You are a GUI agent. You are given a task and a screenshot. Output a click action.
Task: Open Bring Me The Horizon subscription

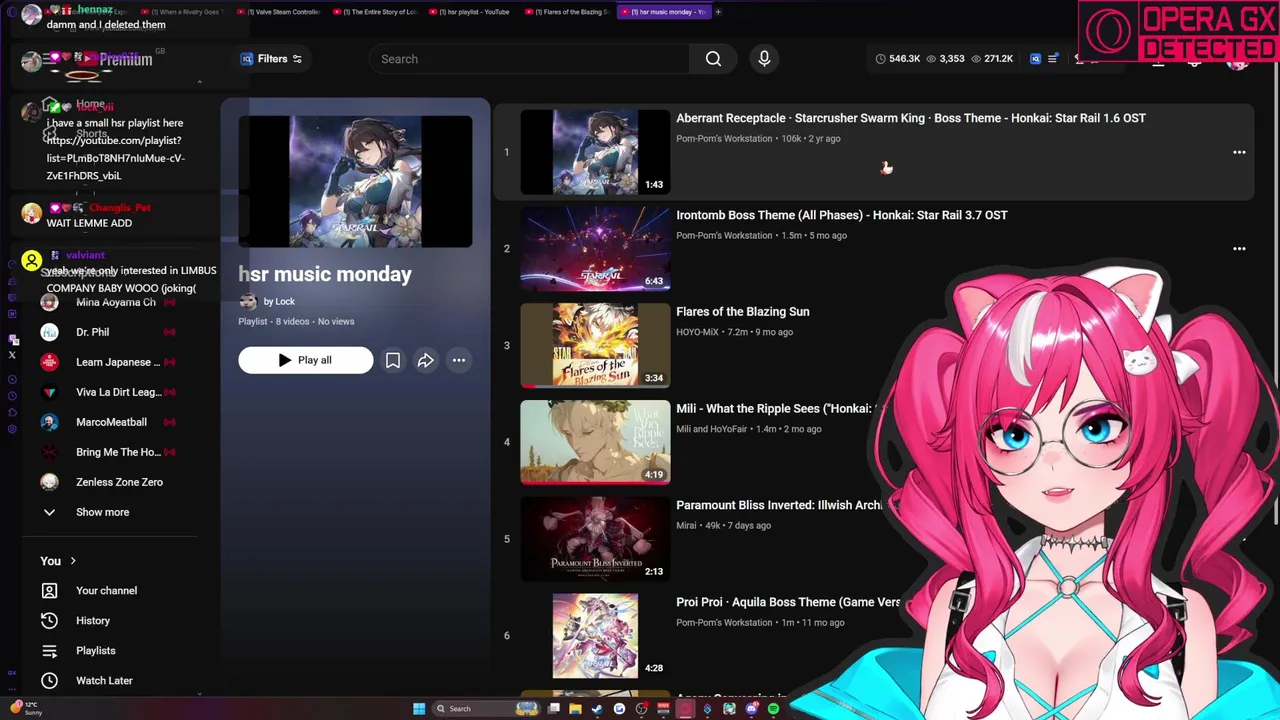tap(118, 452)
